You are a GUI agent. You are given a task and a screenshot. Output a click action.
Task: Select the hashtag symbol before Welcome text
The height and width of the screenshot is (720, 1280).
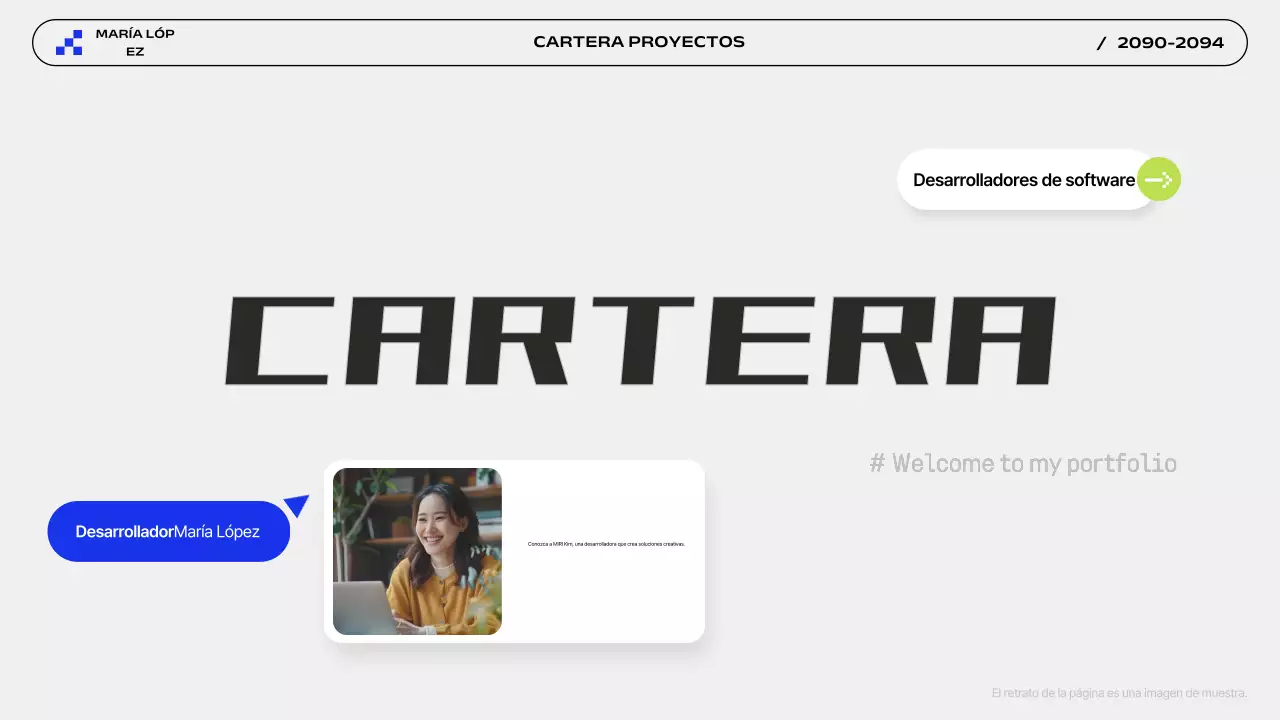coord(877,463)
